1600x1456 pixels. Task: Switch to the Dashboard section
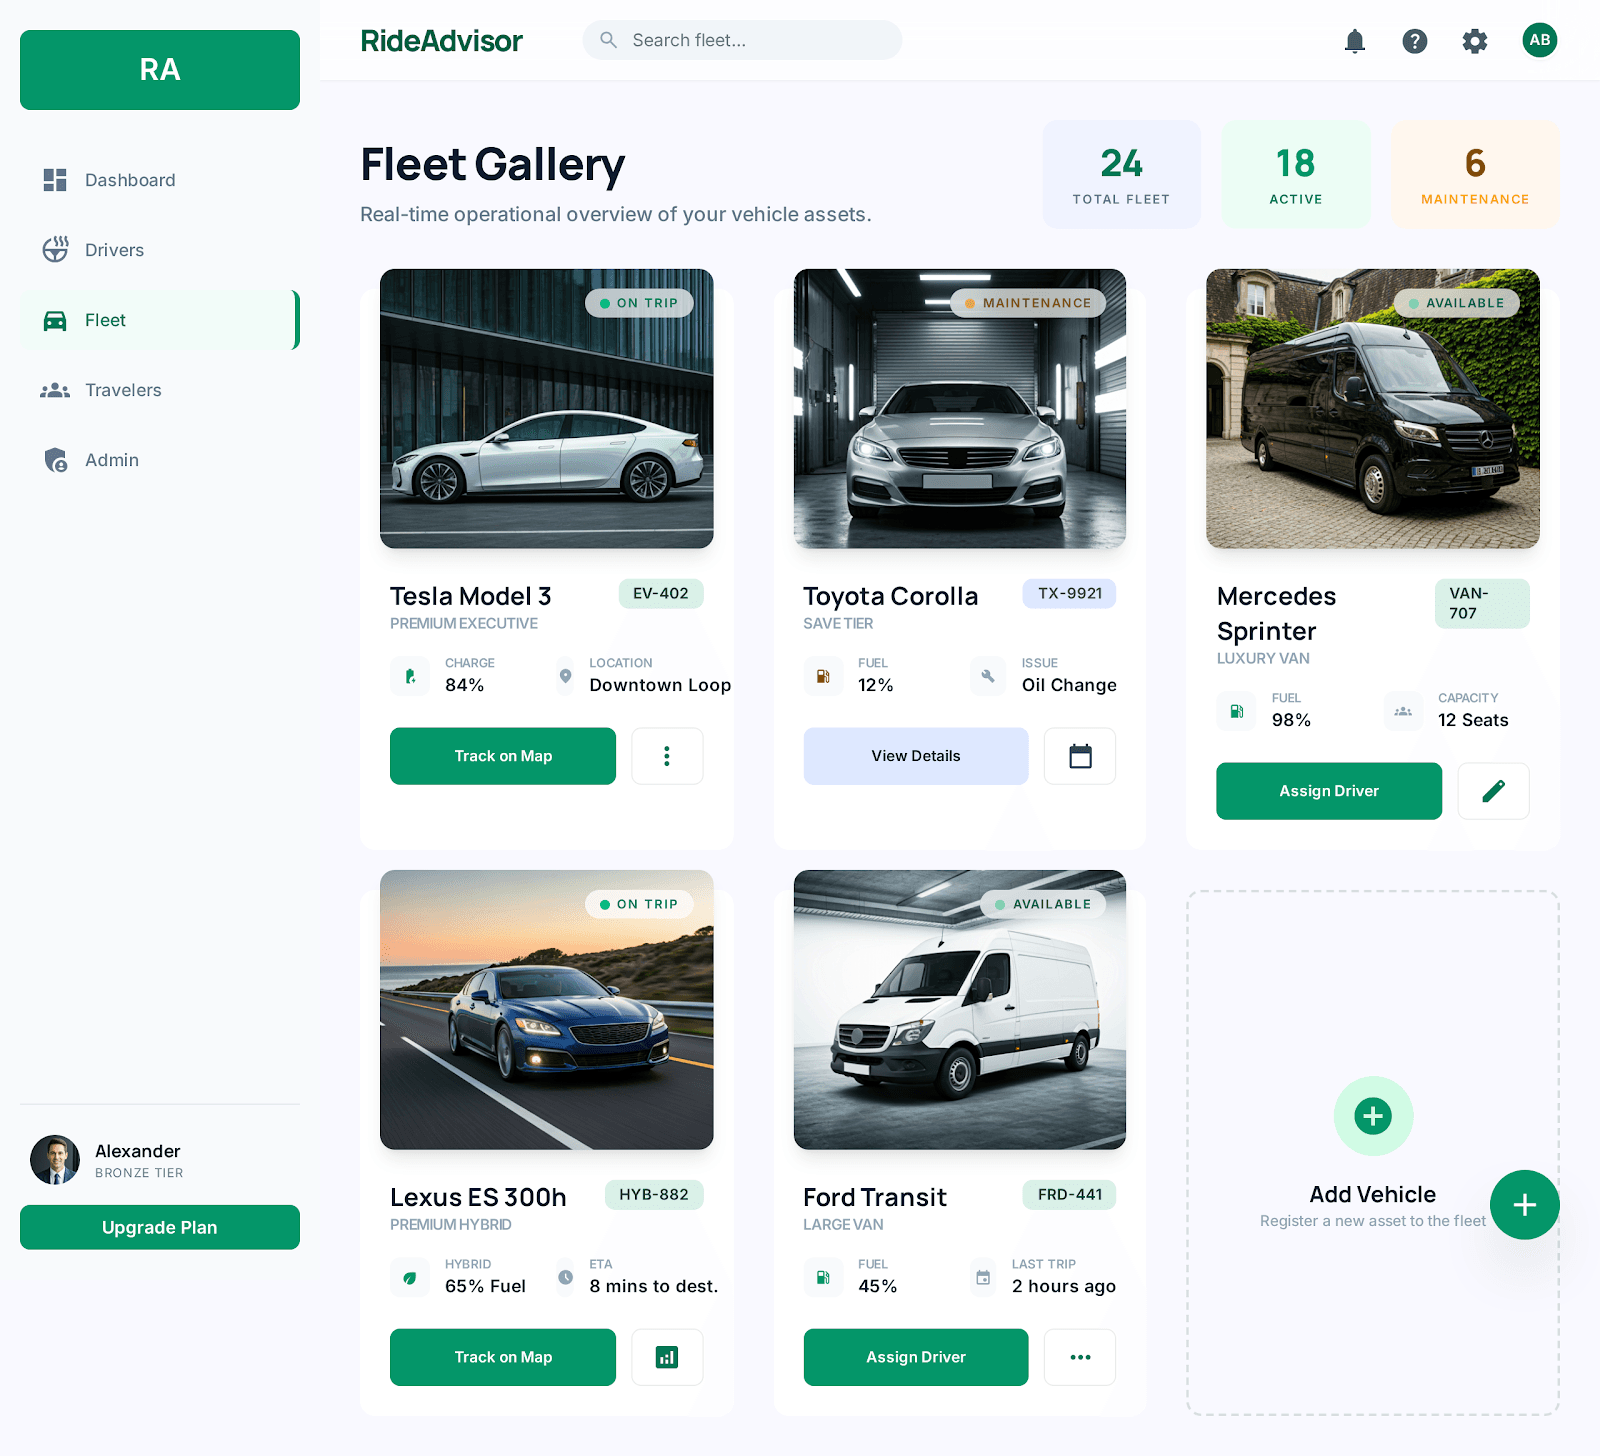129,180
